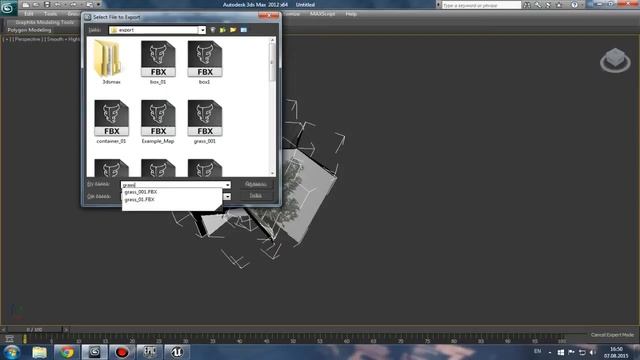
Task: Step time slider backward arrow
Action: click(3, 329)
